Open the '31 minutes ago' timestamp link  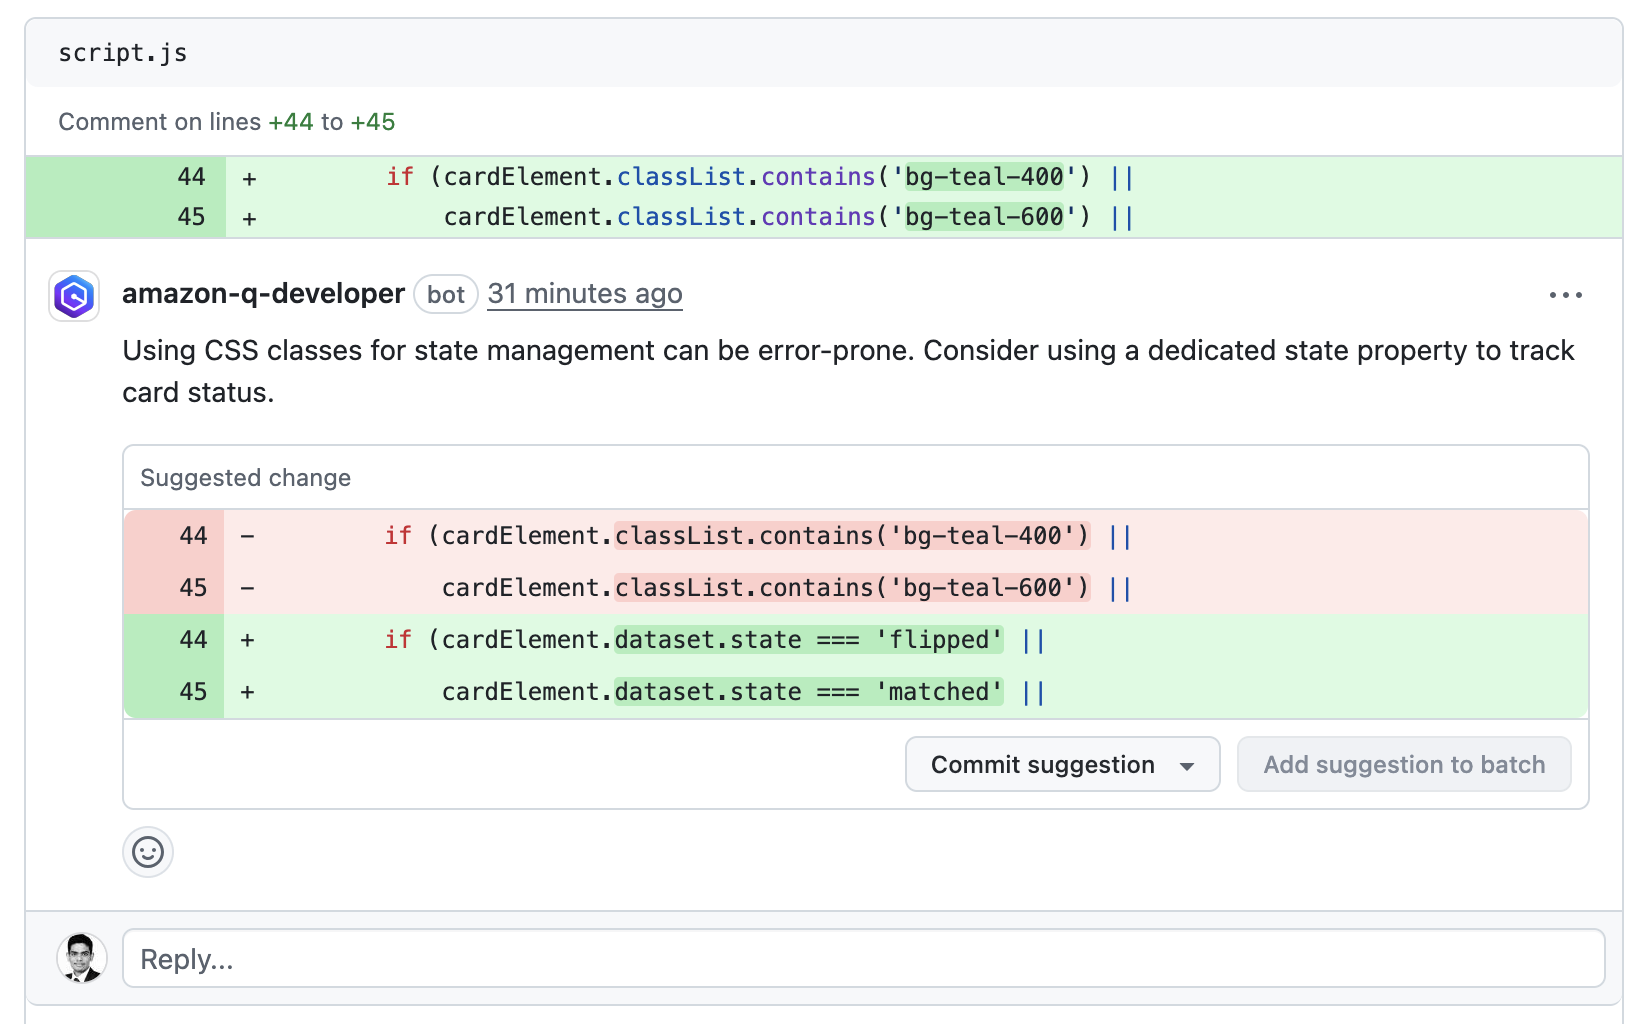pyautogui.click(x=585, y=294)
